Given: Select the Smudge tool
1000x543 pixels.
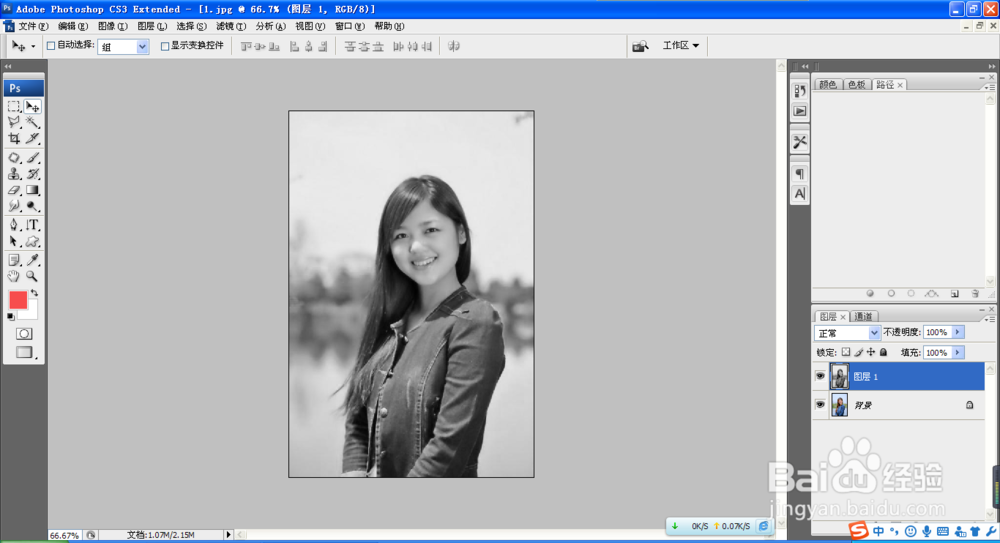Looking at the screenshot, I should (14, 206).
